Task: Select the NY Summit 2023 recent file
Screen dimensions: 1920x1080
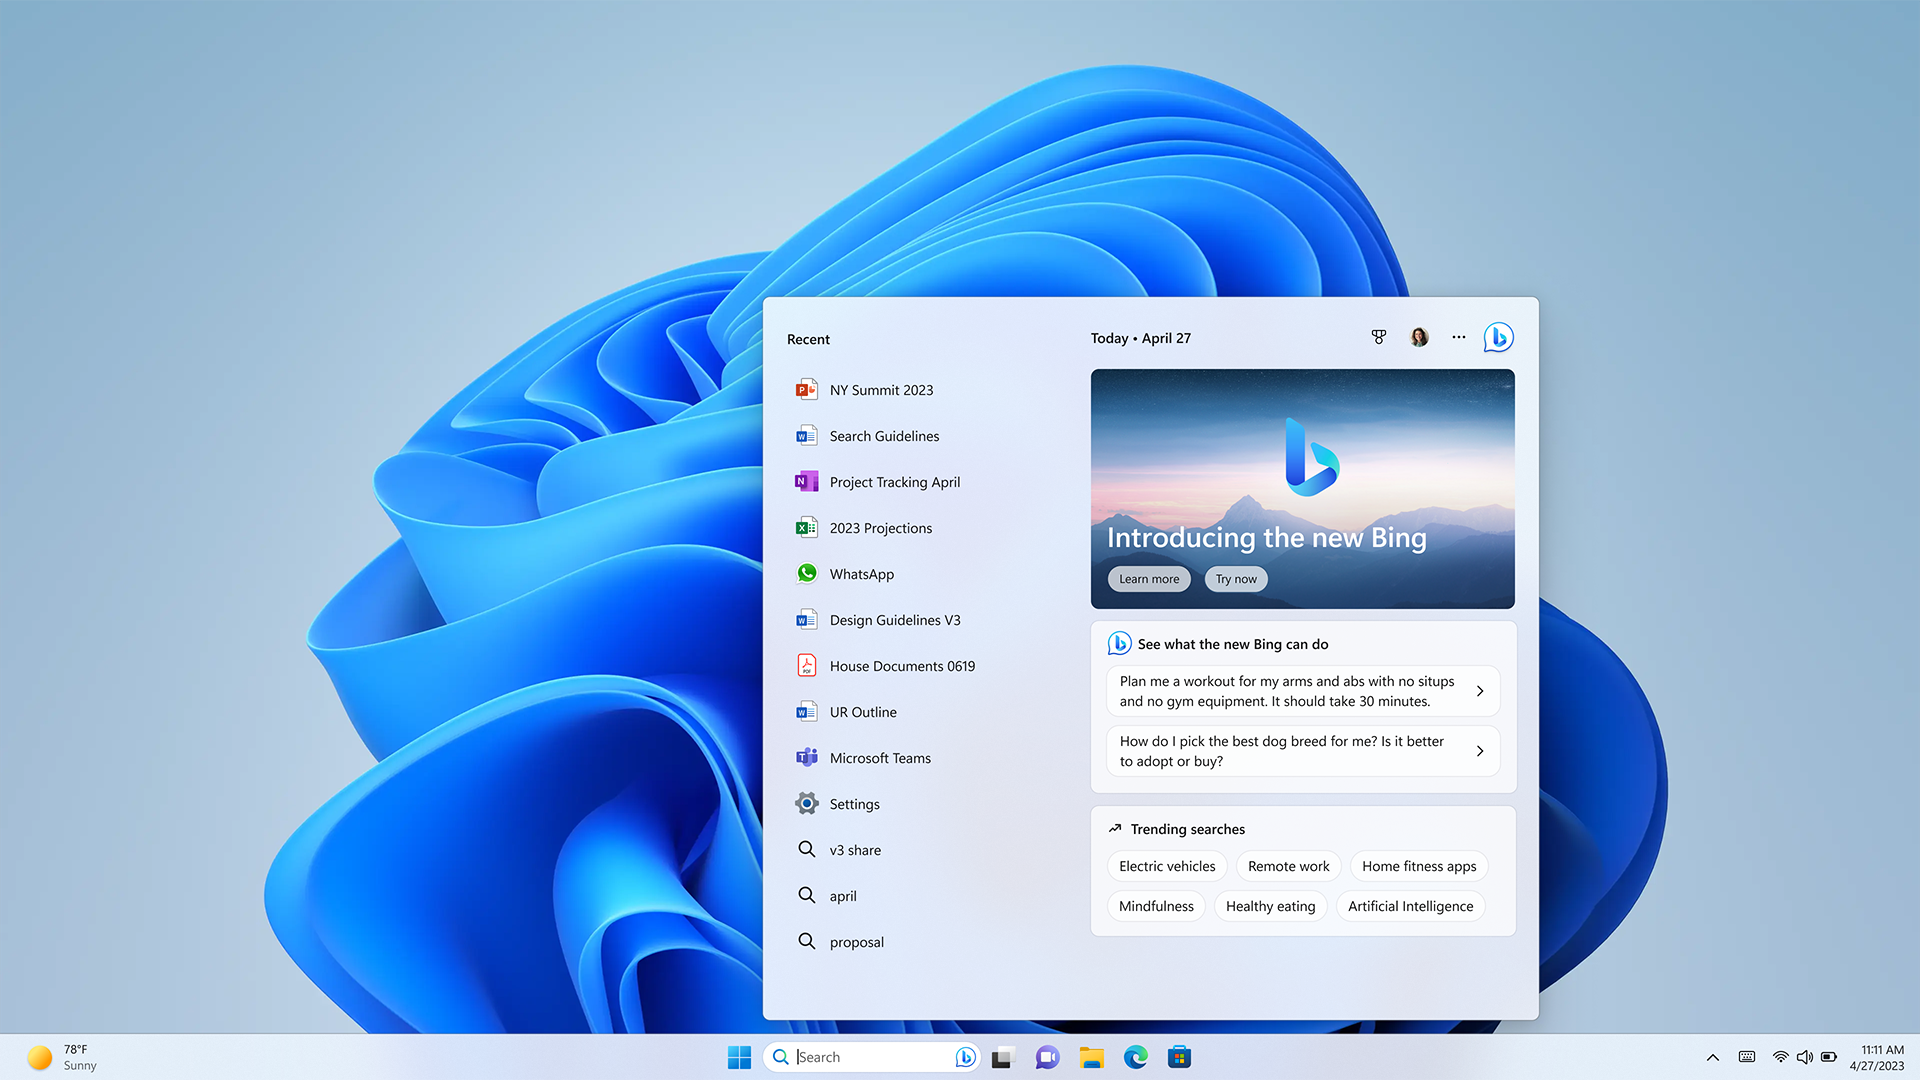Action: point(881,389)
